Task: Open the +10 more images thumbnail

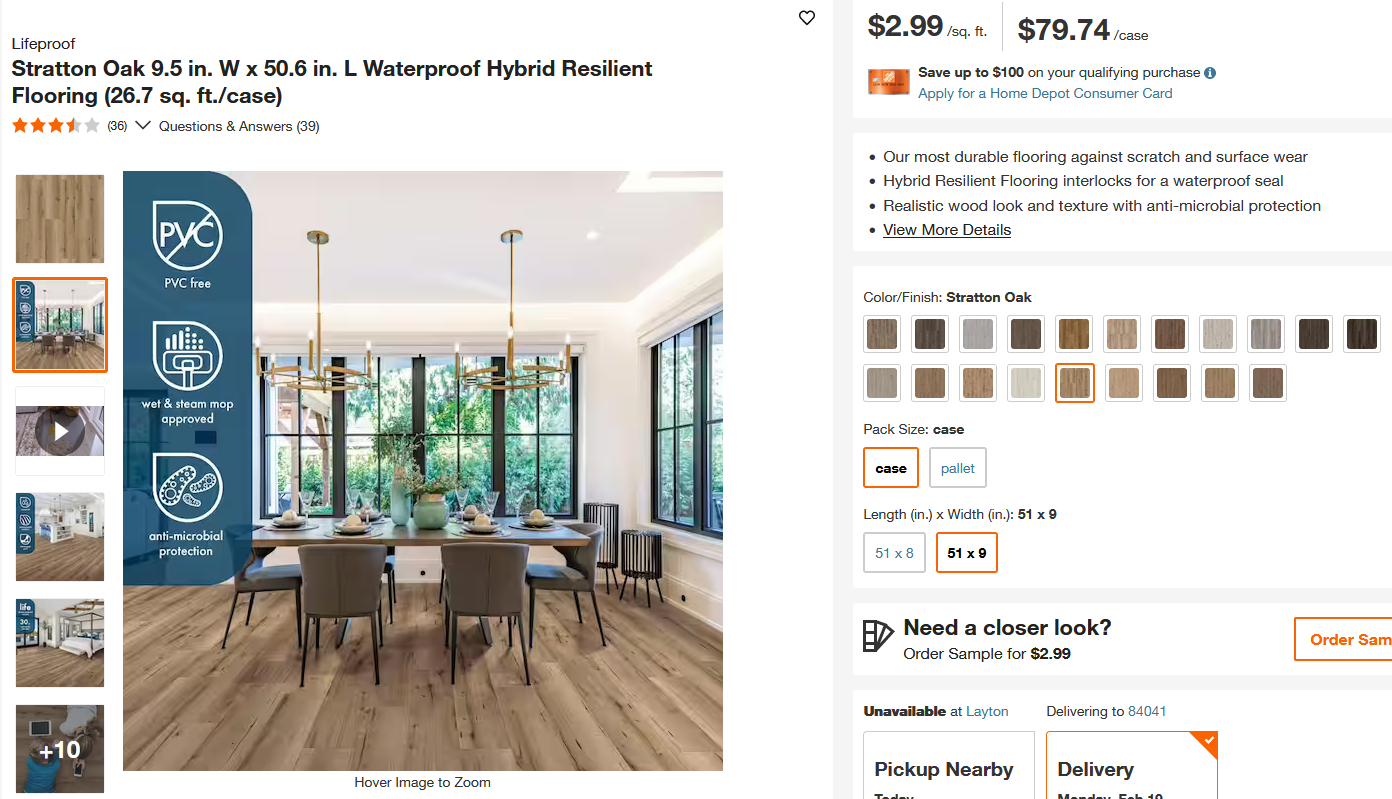Action: point(60,749)
